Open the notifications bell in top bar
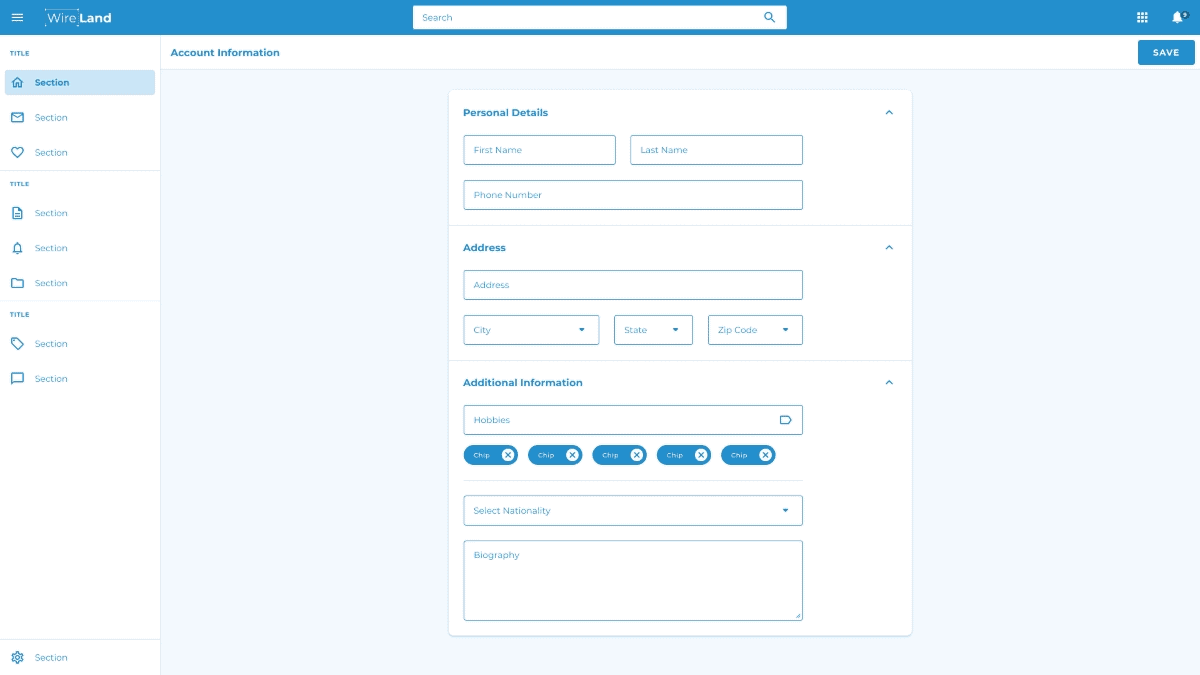 coord(1178,17)
